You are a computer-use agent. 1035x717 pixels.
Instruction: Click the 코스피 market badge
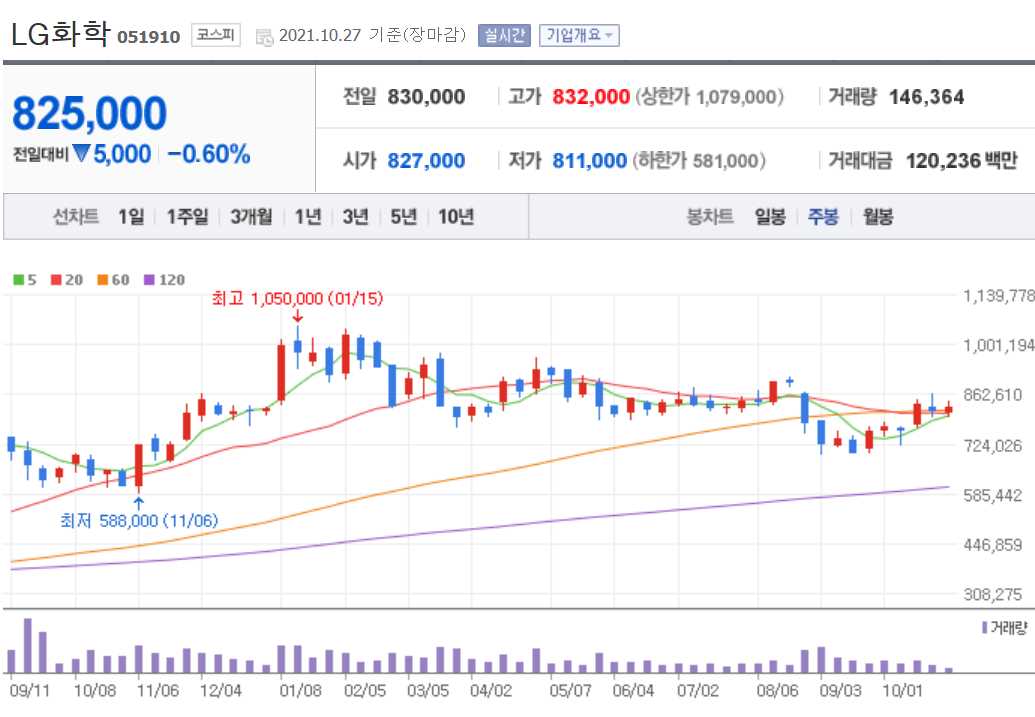tap(213, 33)
